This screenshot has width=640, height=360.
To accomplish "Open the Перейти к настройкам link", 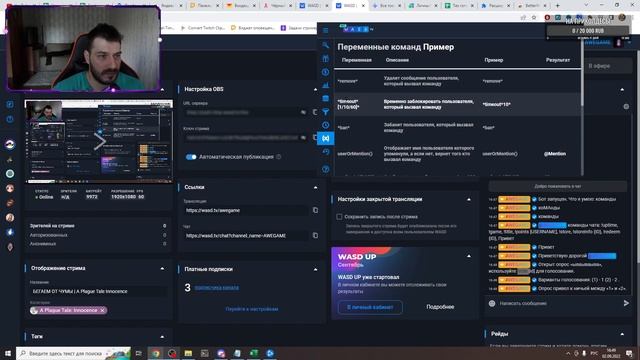I will click(x=252, y=309).
